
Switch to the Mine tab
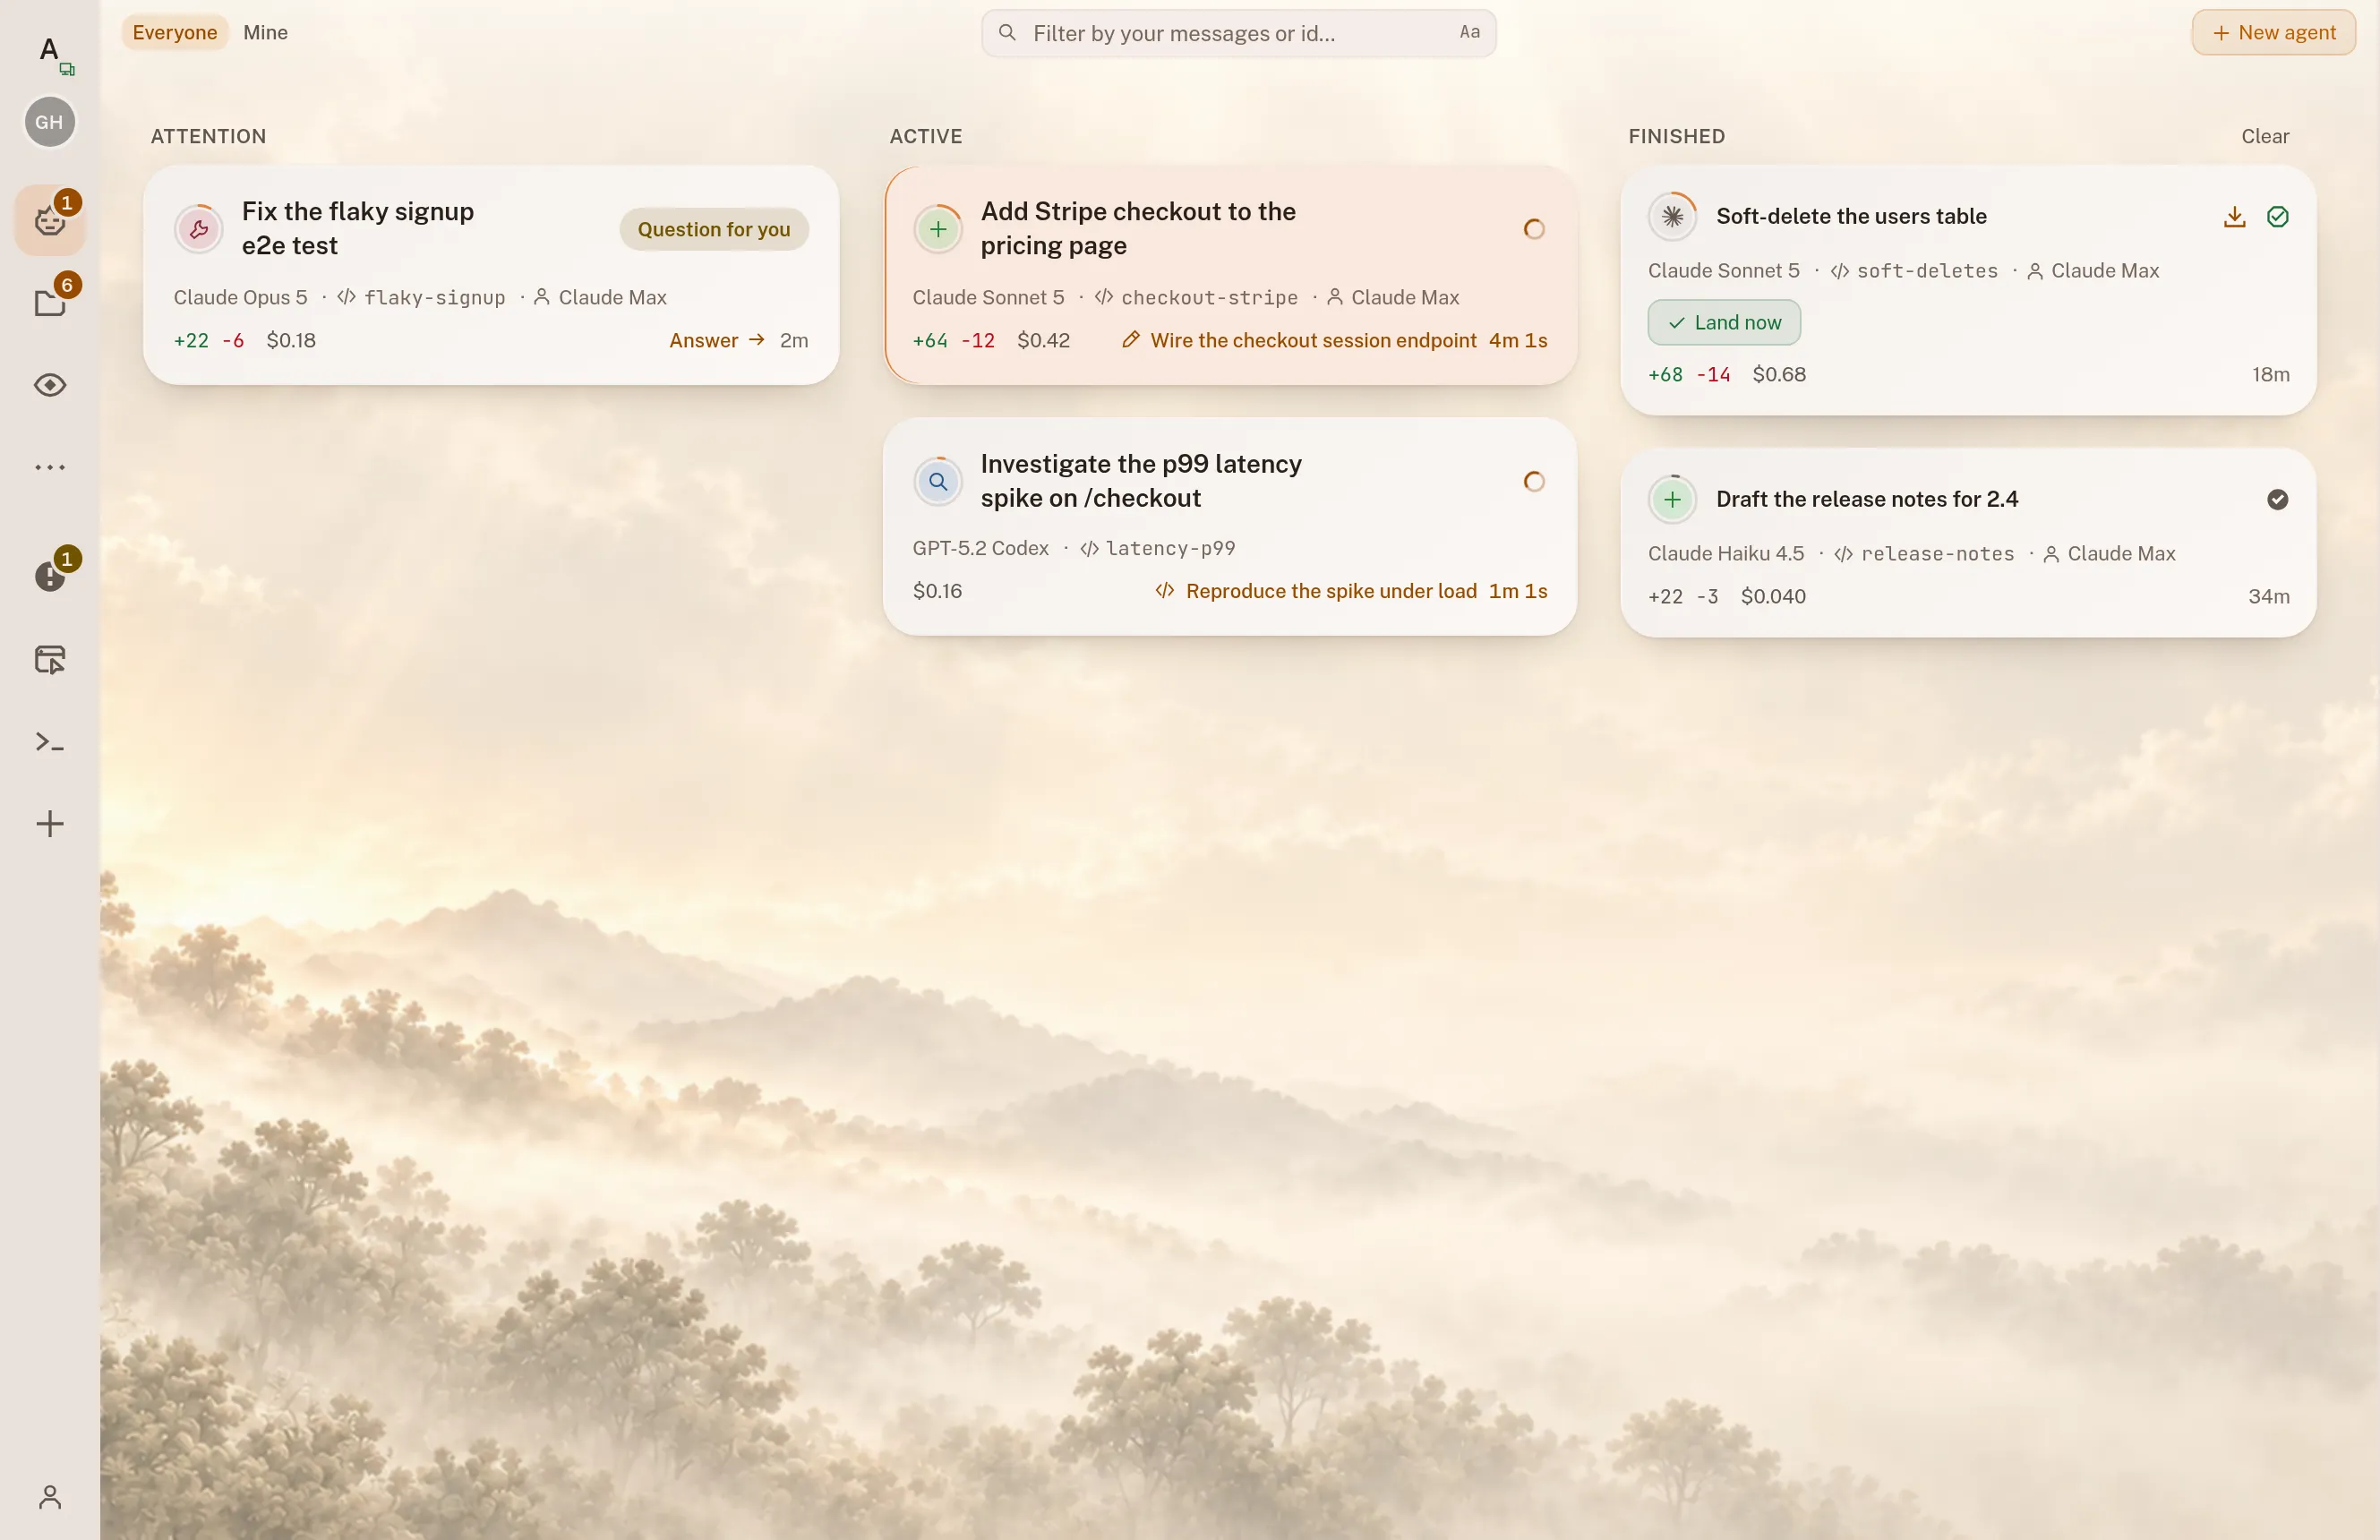(265, 33)
